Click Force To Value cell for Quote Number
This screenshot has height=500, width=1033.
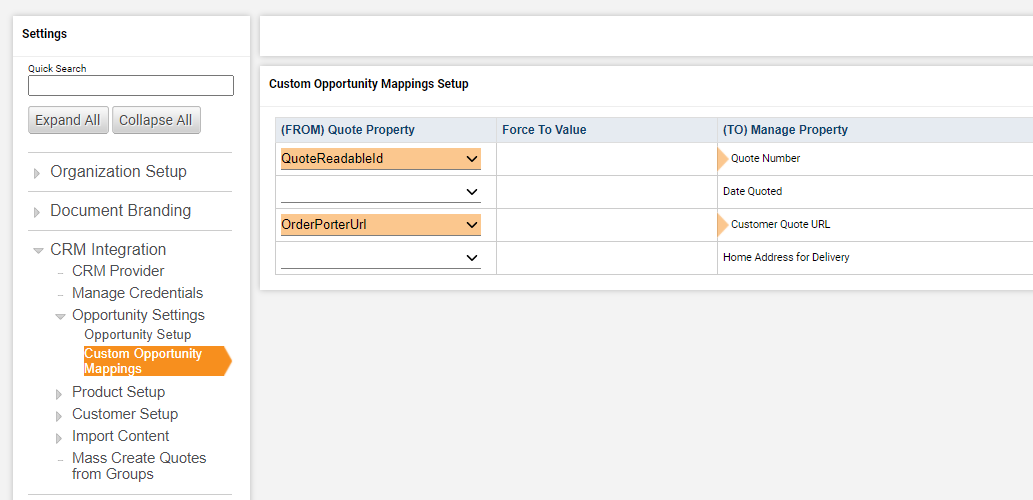[606, 159]
